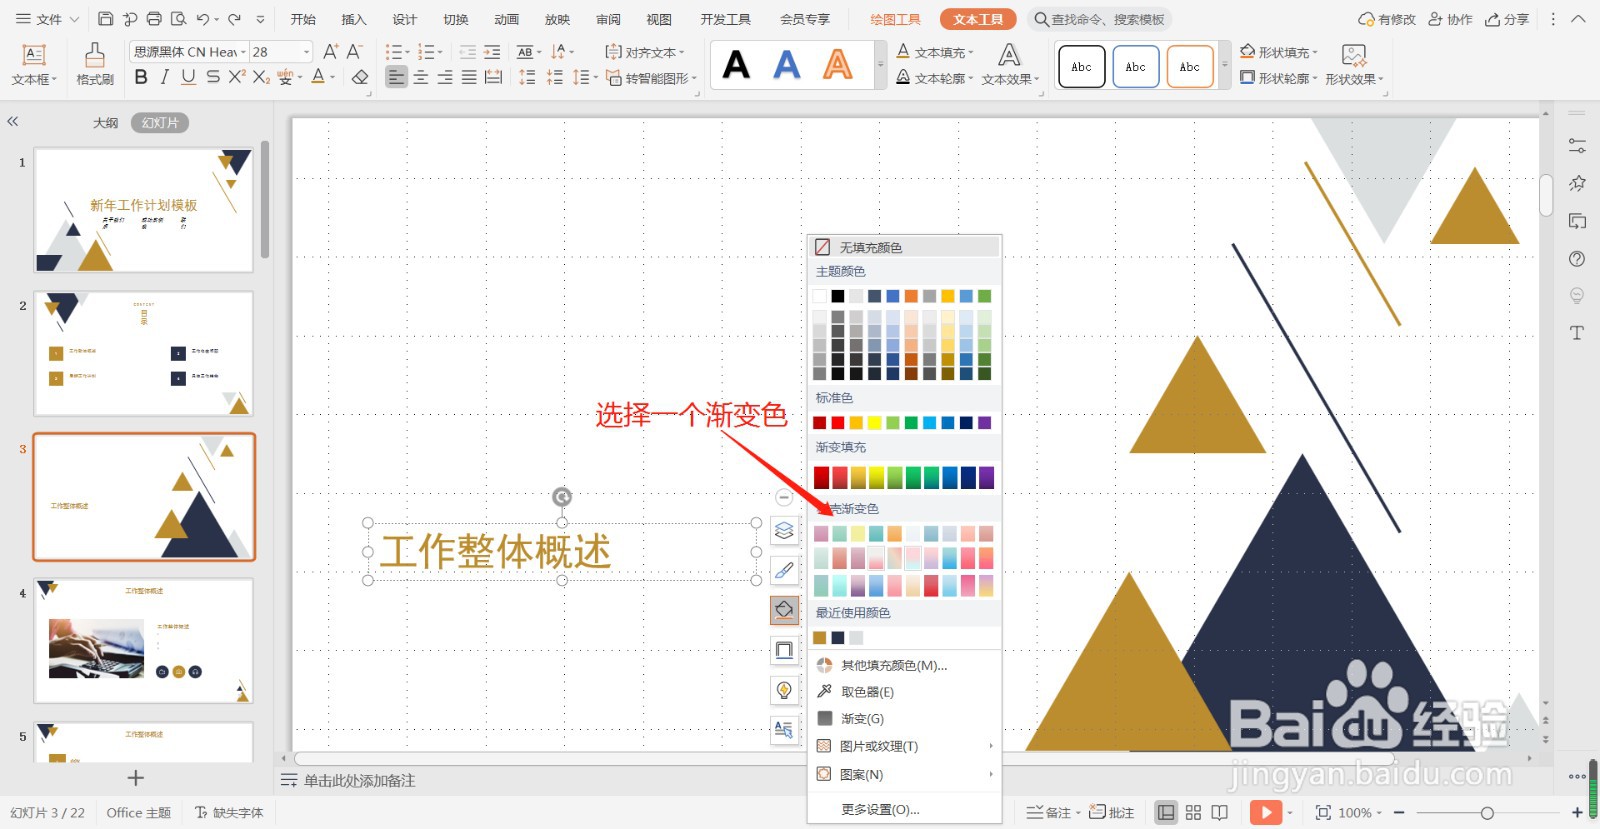The image size is (1600, 829).
Task: Undo the last action
Action: tap(203, 19)
